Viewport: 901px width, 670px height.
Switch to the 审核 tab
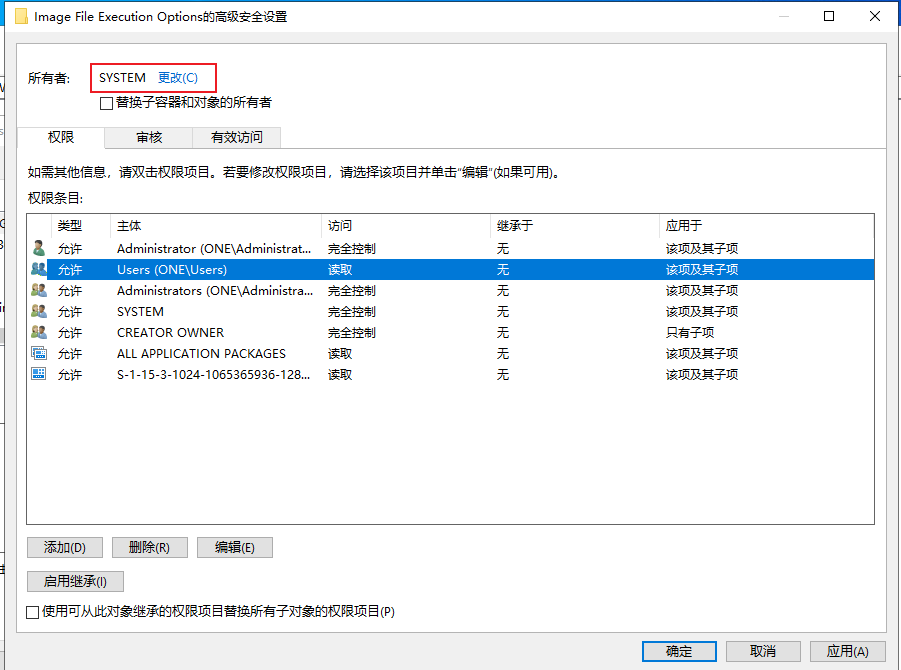(x=149, y=137)
